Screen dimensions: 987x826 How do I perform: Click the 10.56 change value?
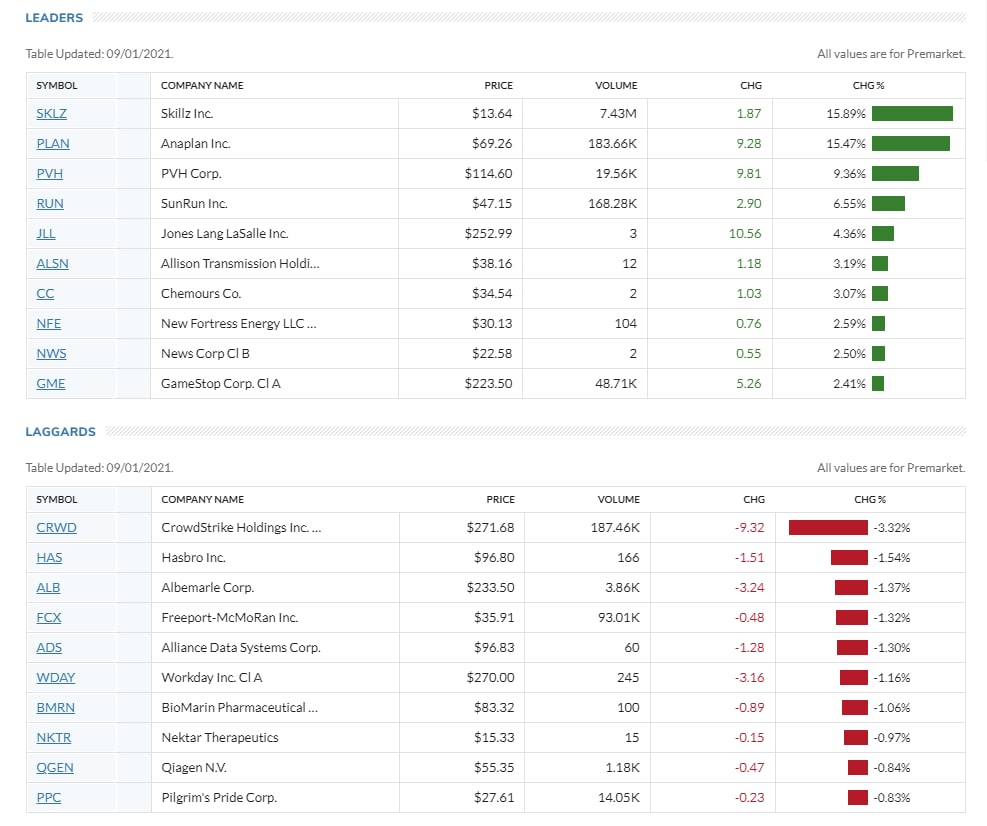point(745,234)
